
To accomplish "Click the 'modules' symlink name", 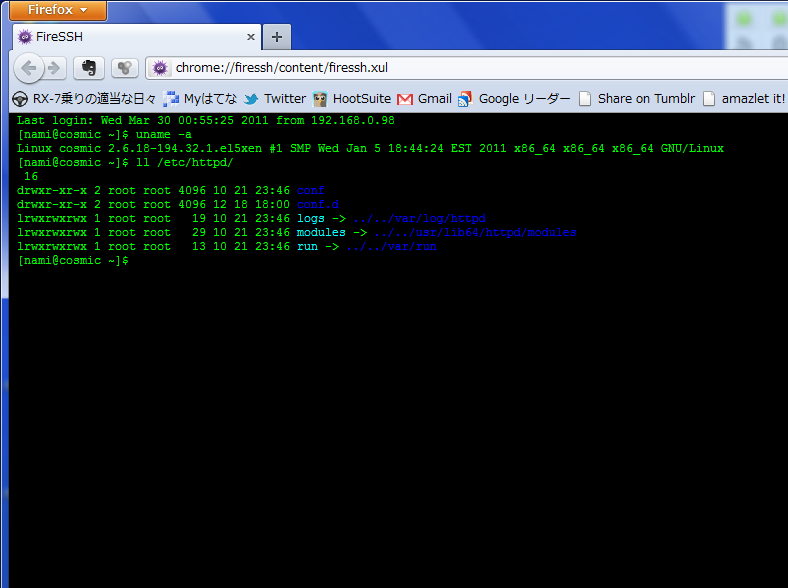I will coord(321,233).
